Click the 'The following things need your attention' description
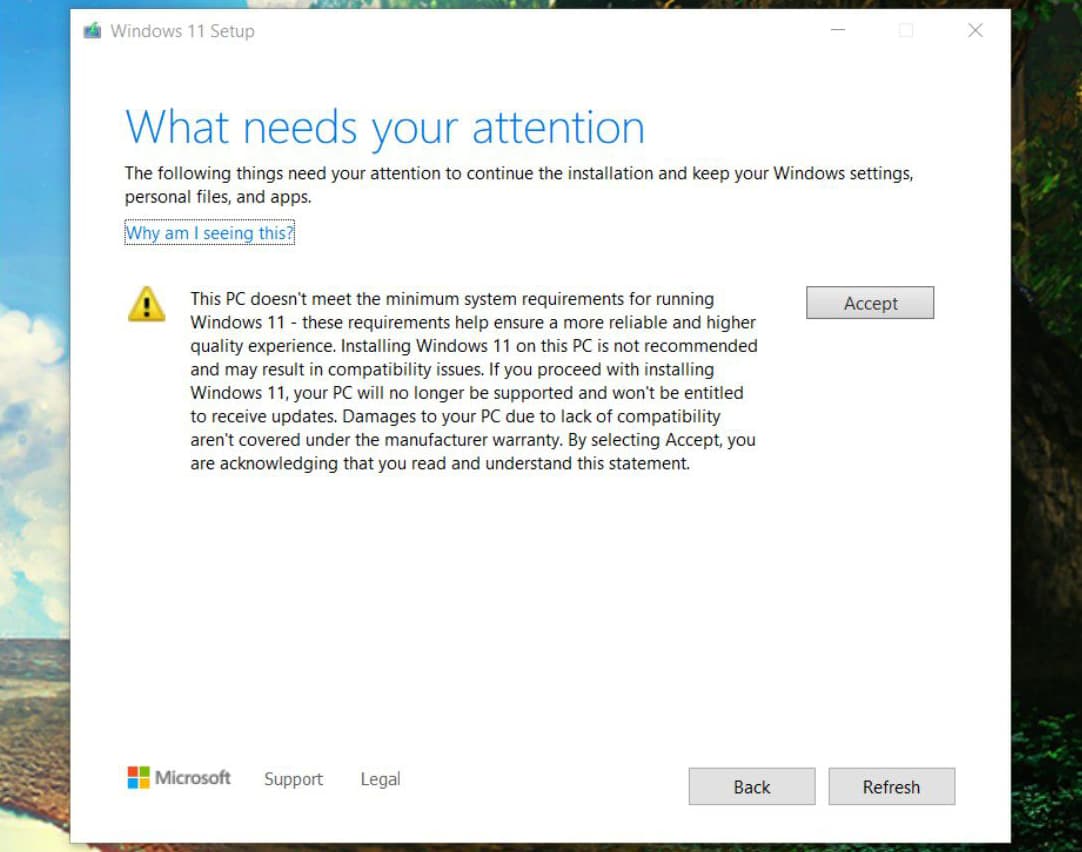This screenshot has height=852, width=1082. tap(519, 185)
